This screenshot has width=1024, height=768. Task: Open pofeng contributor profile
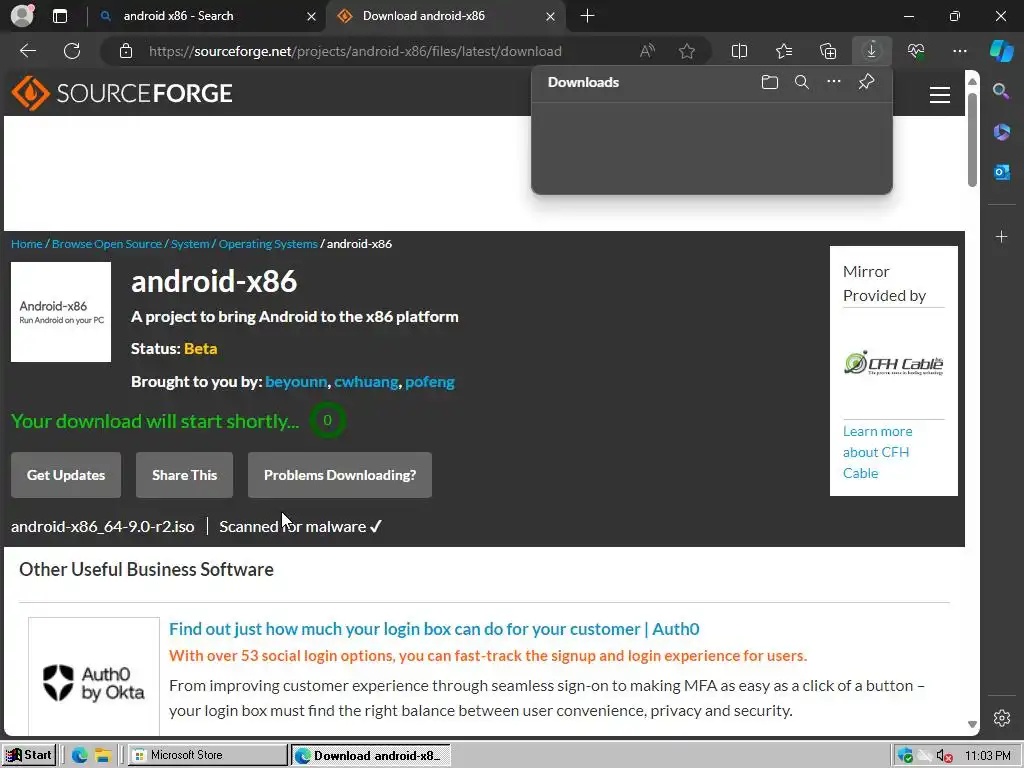click(430, 381)
